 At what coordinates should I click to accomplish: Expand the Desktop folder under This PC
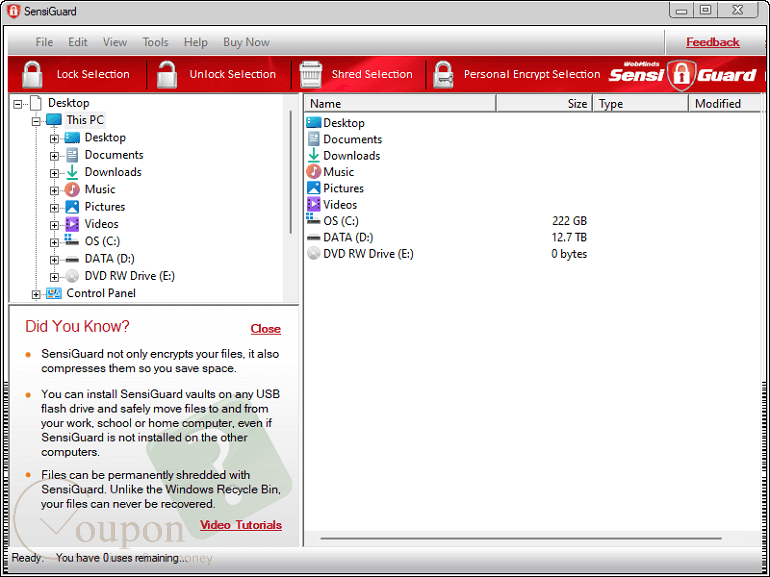(x=55, y=138)
